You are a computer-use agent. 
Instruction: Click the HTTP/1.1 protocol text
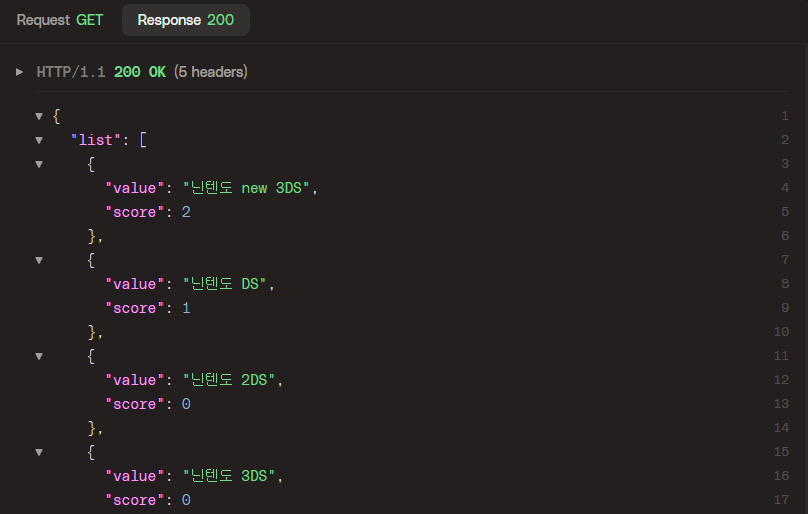click(71, 72)
